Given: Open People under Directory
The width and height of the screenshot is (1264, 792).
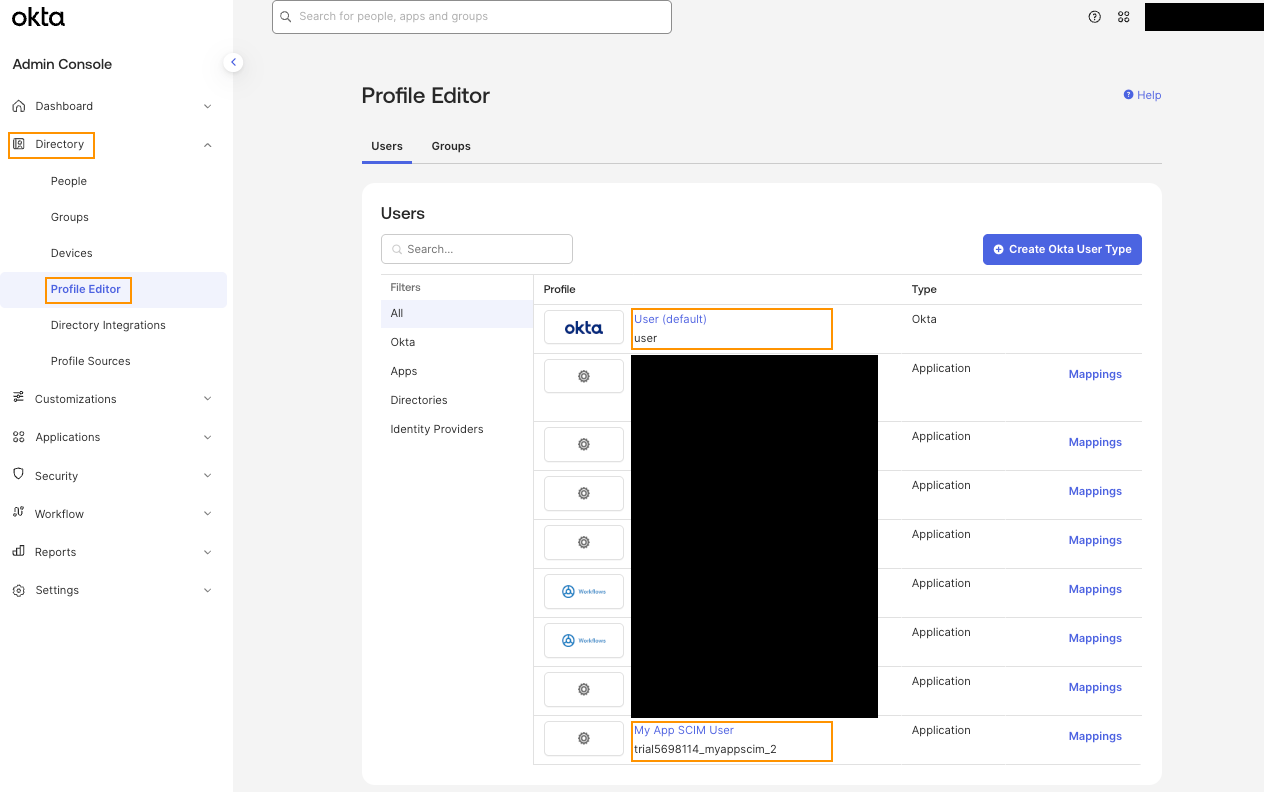Looking at the screenshot, I should pyautogui.click(x=69, y=181).
